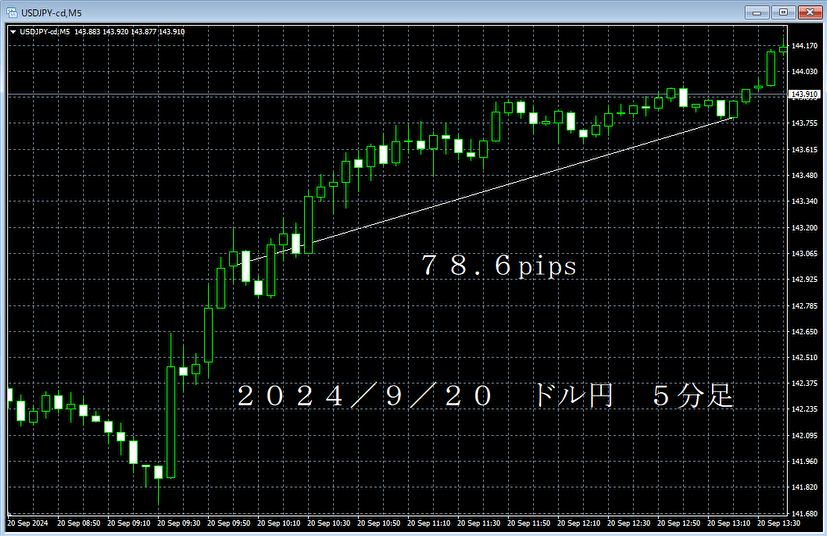Click the 20 Sep 10:50 time label
The width and height of the screenshot is (827, 536).
379,523
